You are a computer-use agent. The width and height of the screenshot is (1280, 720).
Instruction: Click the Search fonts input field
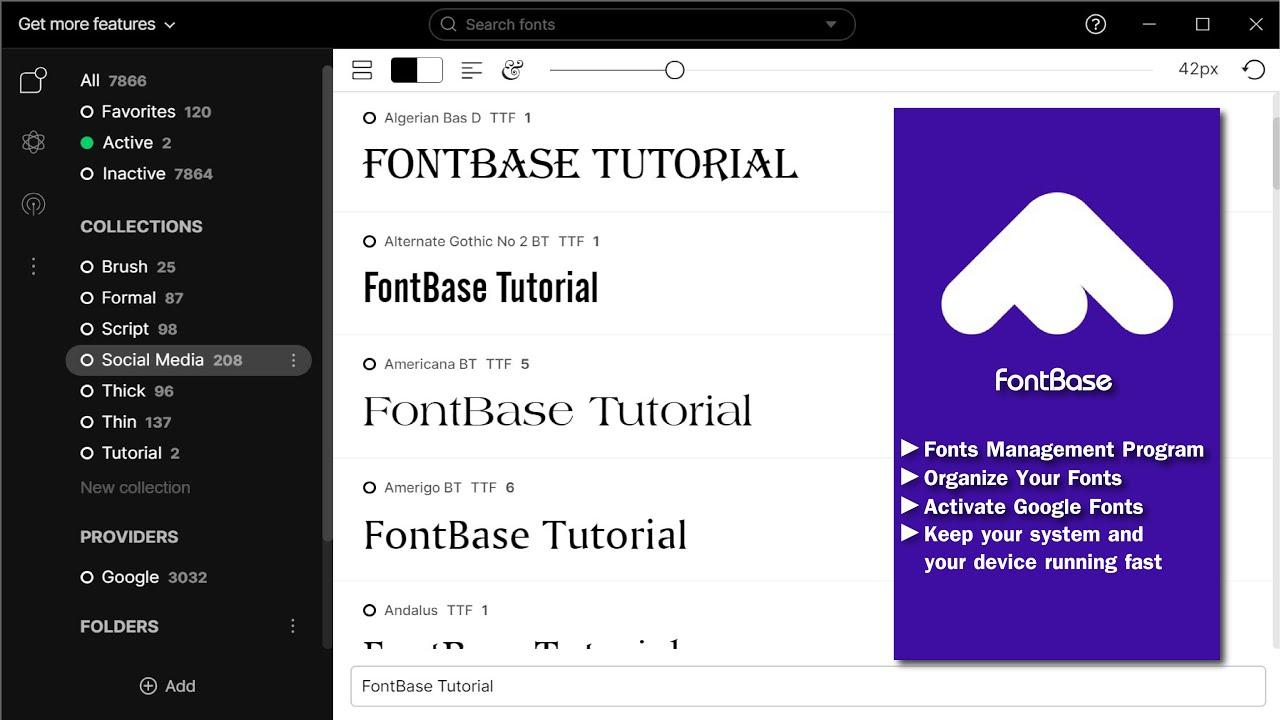click(x=642, y=24)
